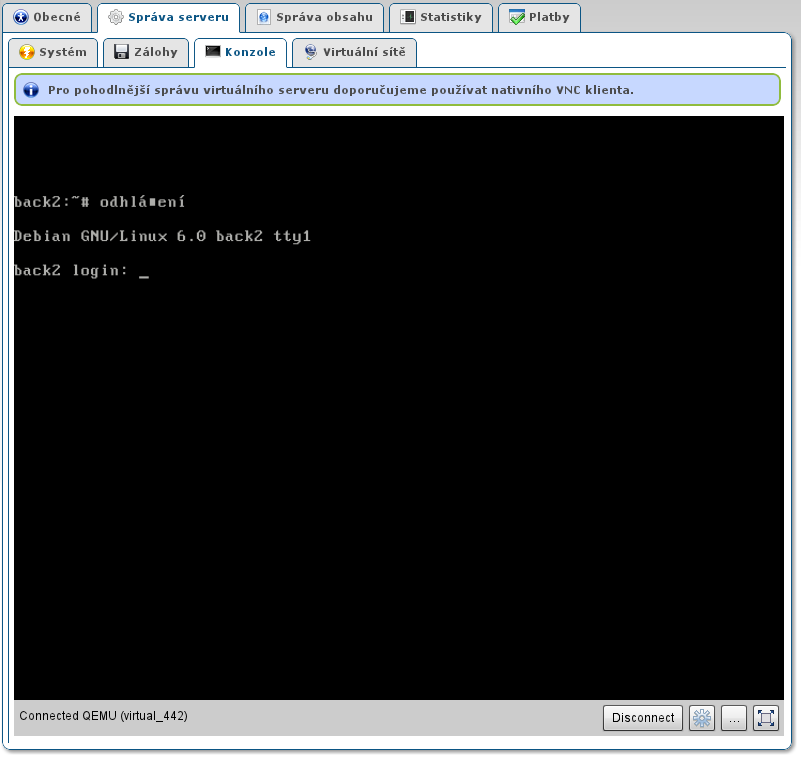Select the Konzole sub-tab
801x759 pixels.
241,52
